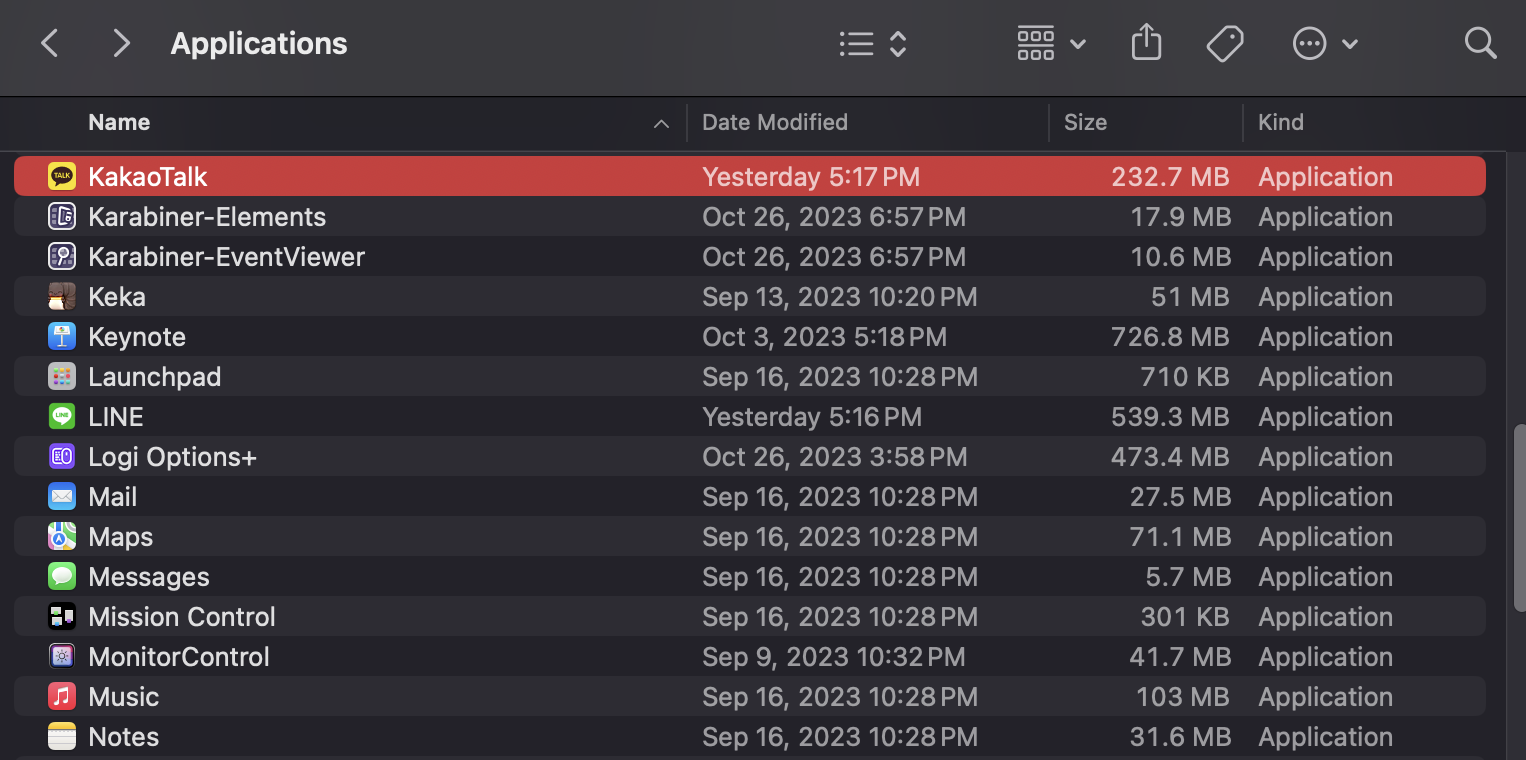Click the 726.8 MB size of Keynote
The image size is (1526, 760).
1170,337
